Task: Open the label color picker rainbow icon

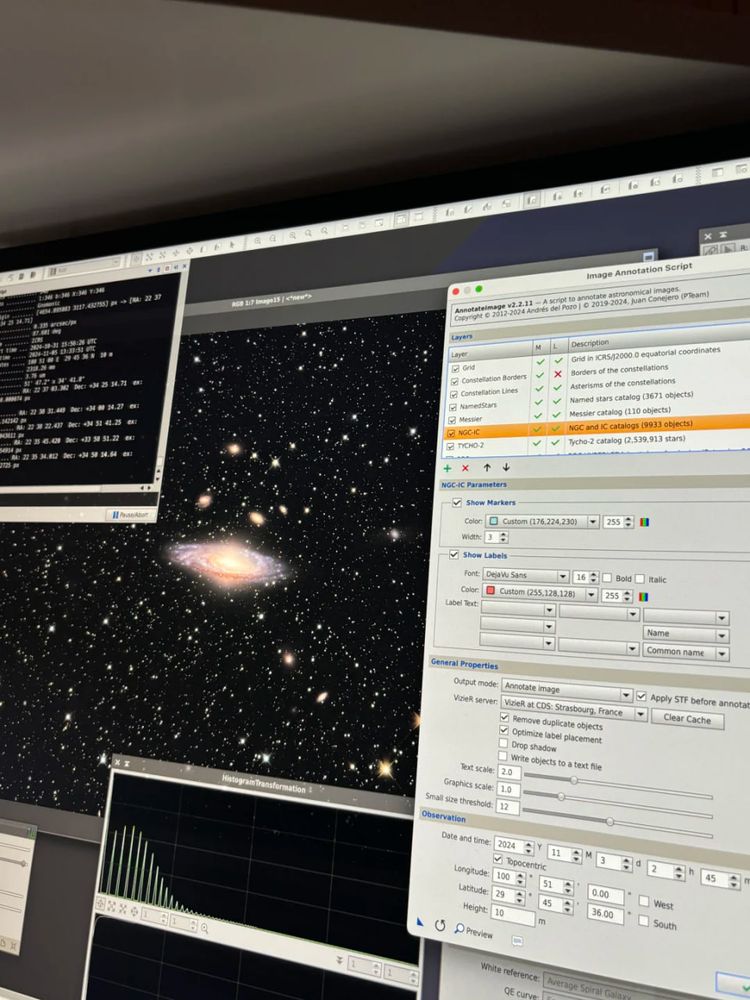Action: tap(644, 597)
